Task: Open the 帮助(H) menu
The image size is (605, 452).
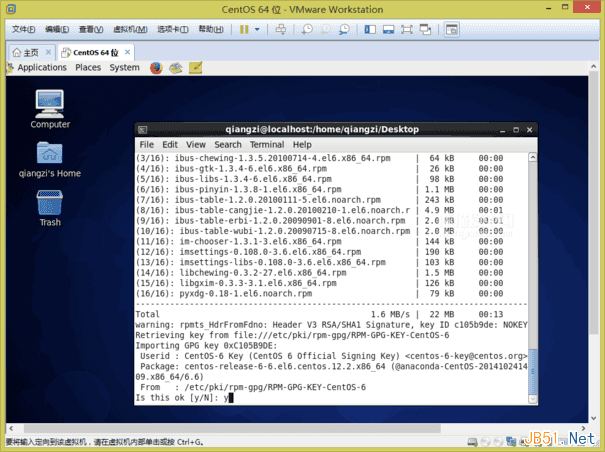Action: click(x=211, y=29)
